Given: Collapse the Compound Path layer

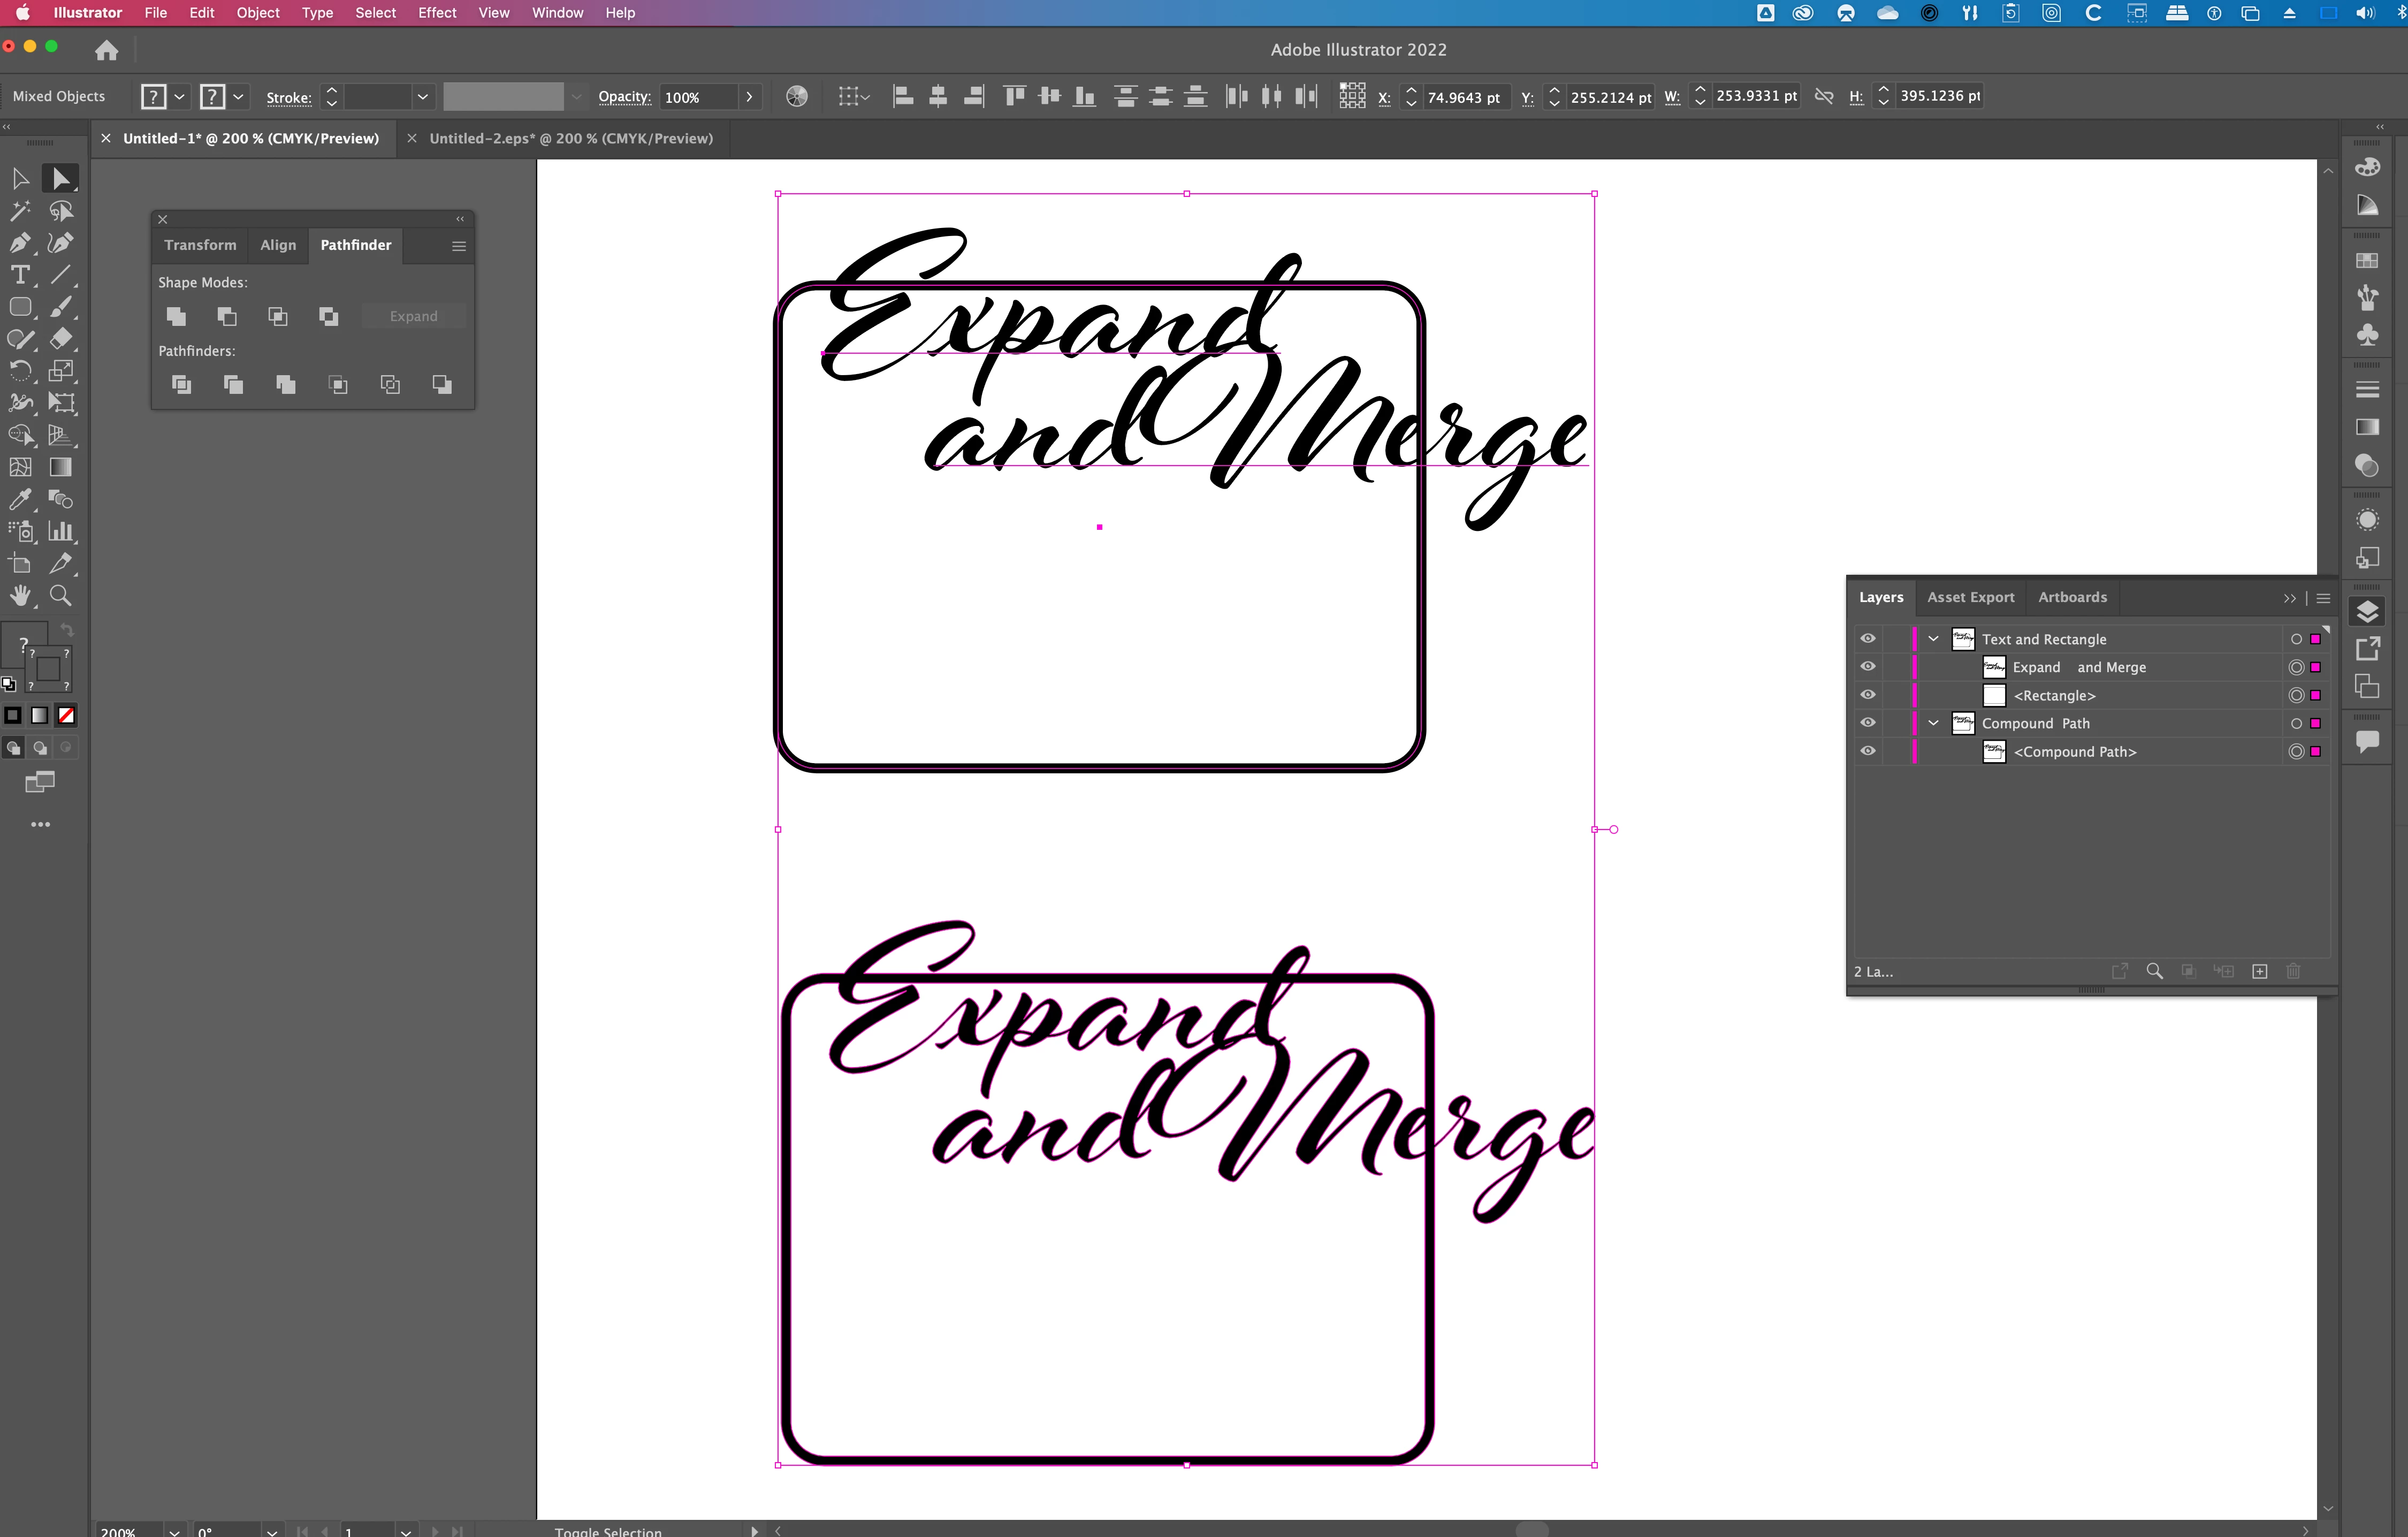Looking at the screenshot, I should click(x=1933, y=723).
